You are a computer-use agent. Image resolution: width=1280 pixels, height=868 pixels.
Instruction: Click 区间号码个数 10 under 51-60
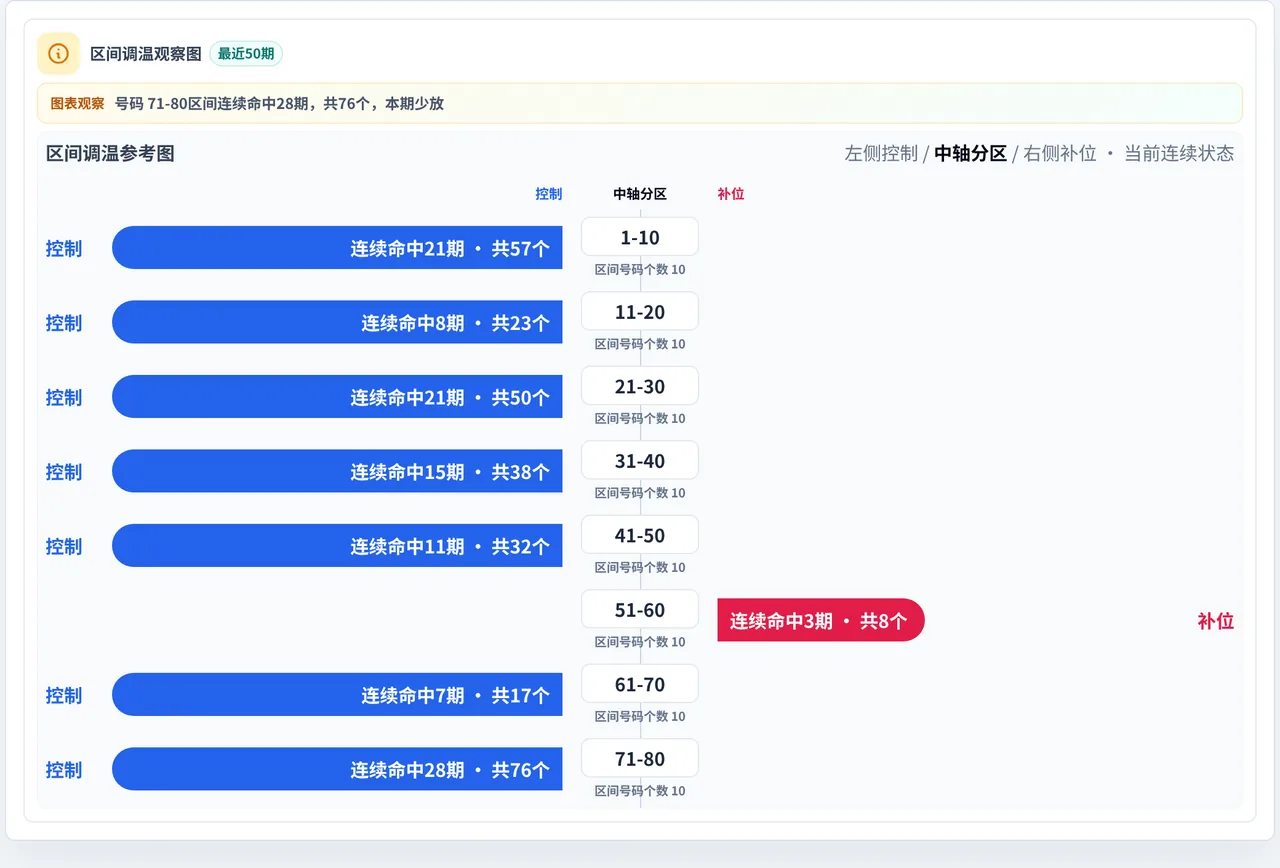tap(640, 642)
